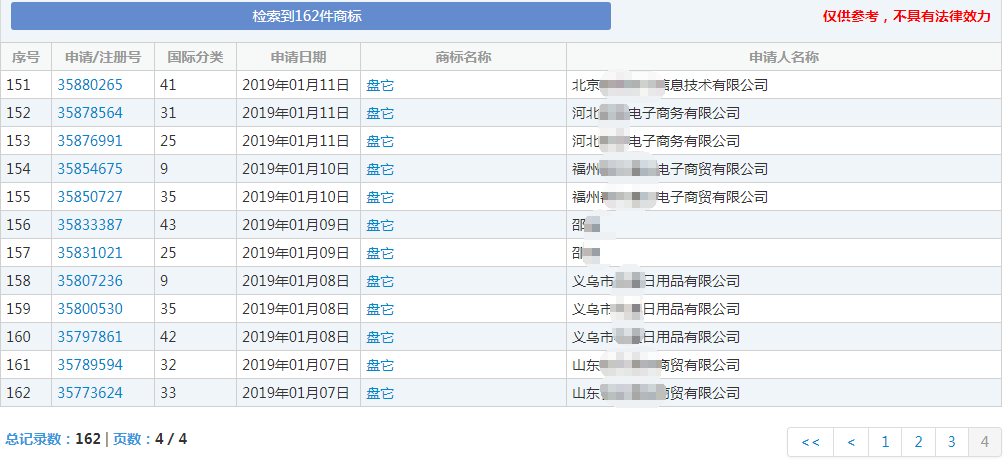Click application date in row 160

click(x=295, y=337)
